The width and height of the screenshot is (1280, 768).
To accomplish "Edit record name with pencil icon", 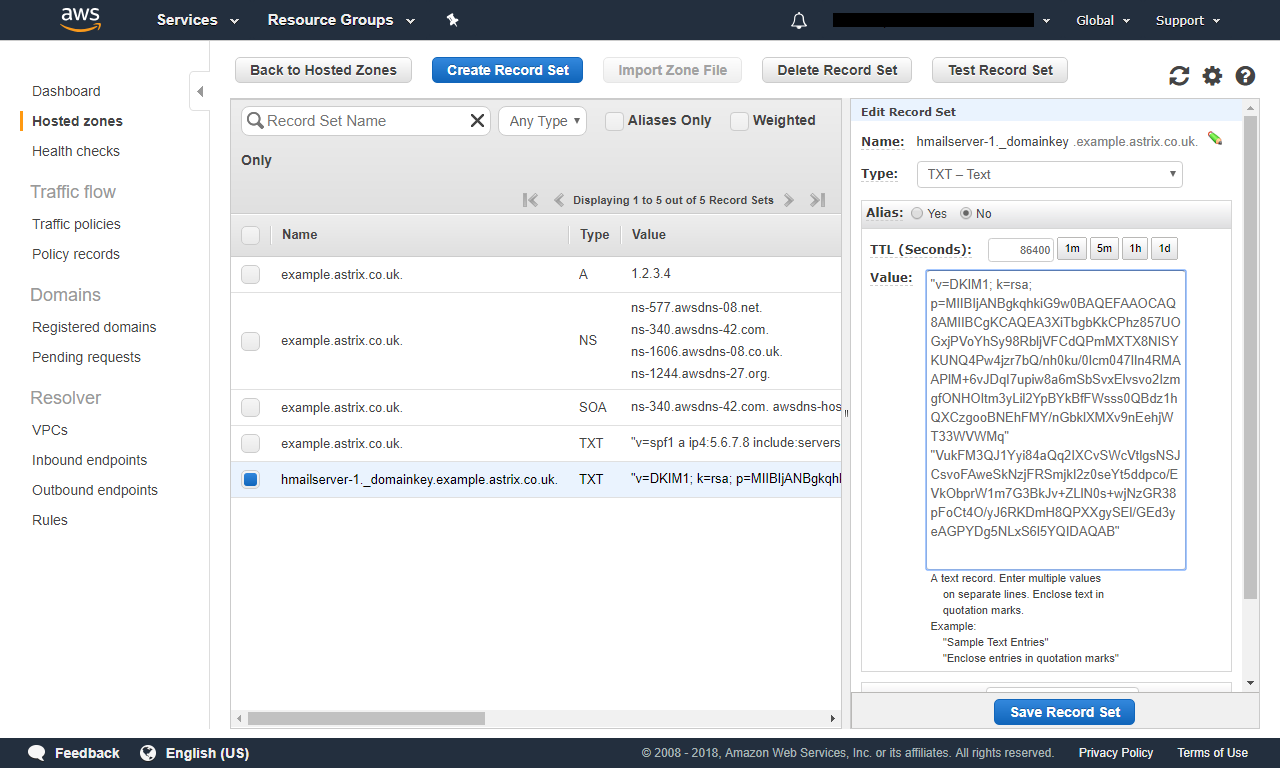I will [x=1214, y=139].
